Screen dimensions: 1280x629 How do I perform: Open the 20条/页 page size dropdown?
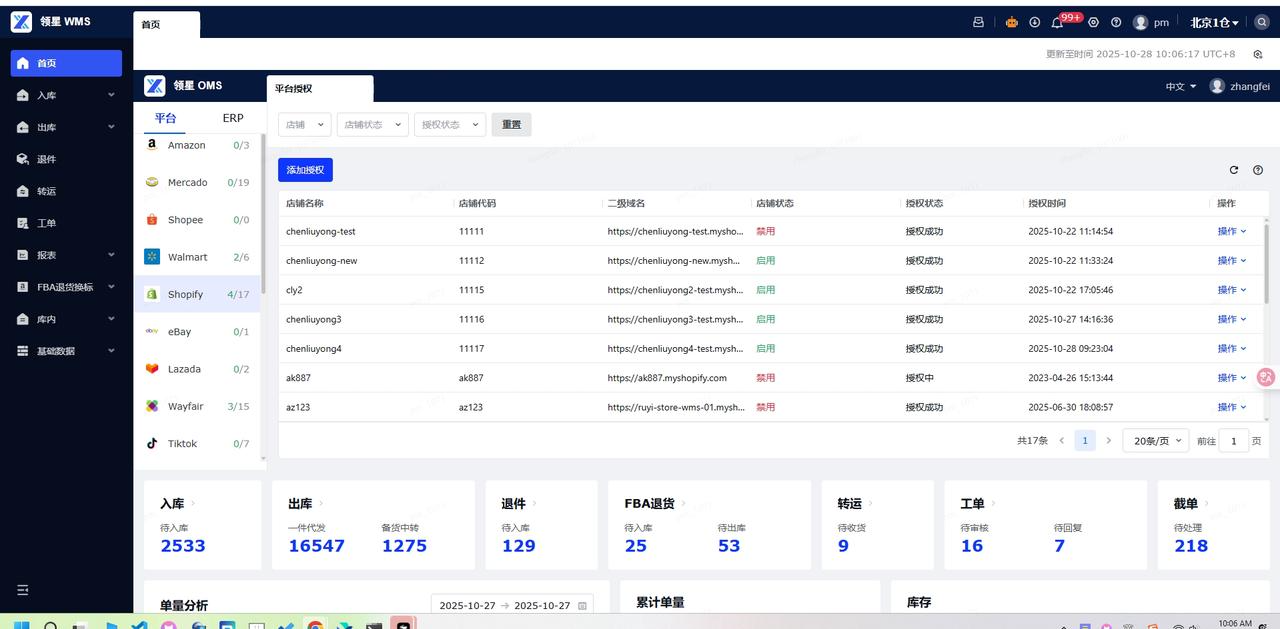[x=1155, y=440]
